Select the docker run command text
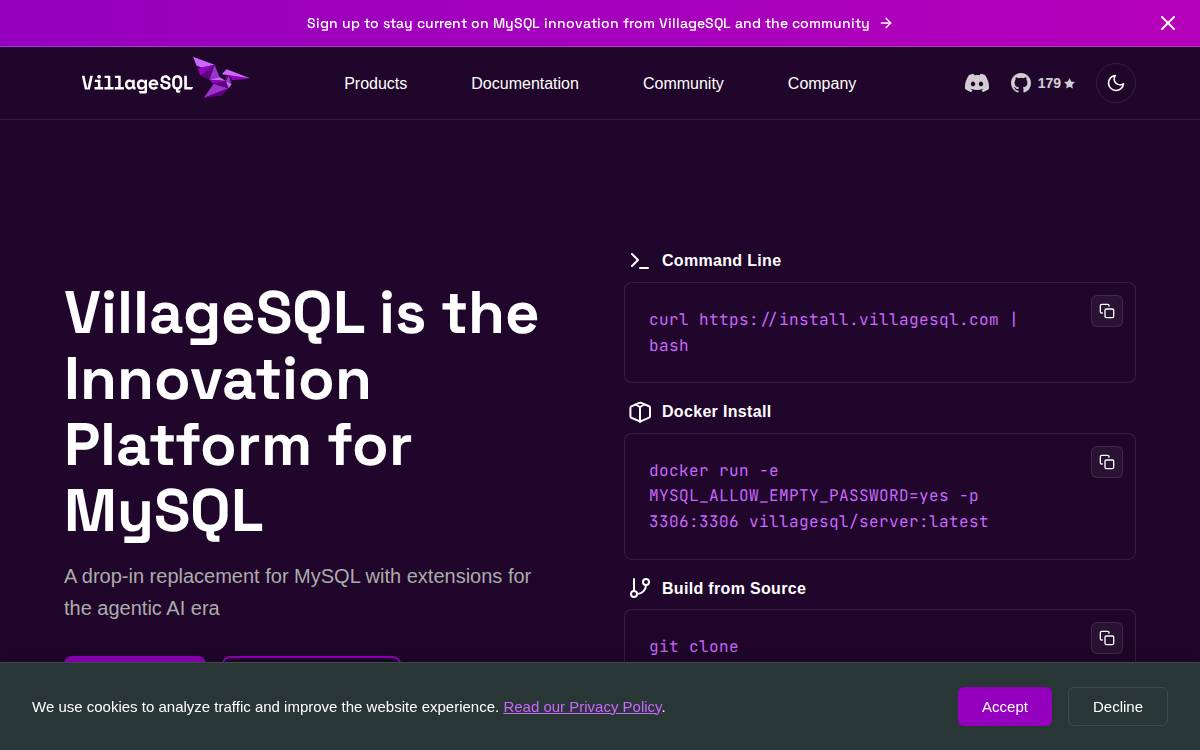The height and width of the screenshot is (750, 1200). point(818,496)
